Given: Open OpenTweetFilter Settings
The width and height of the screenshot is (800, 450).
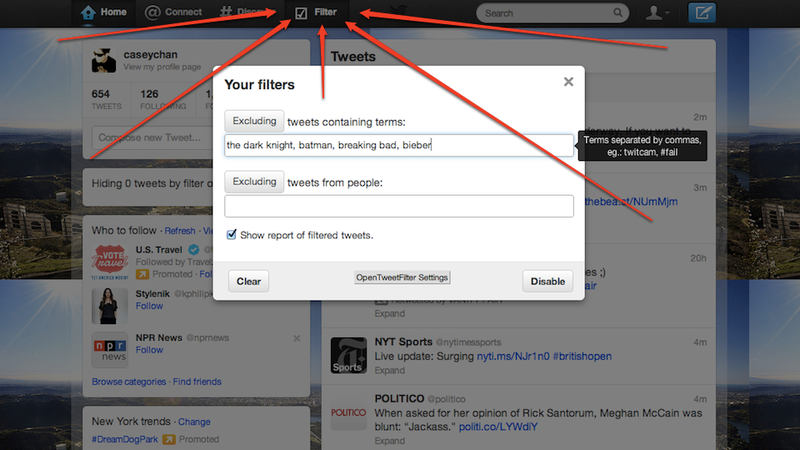Looking at the screenshot, I should coord(402,278).
